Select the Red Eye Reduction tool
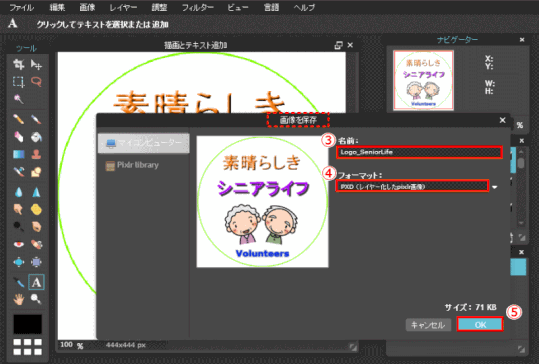Screen dimensions: 539x364 pos(19,244)
